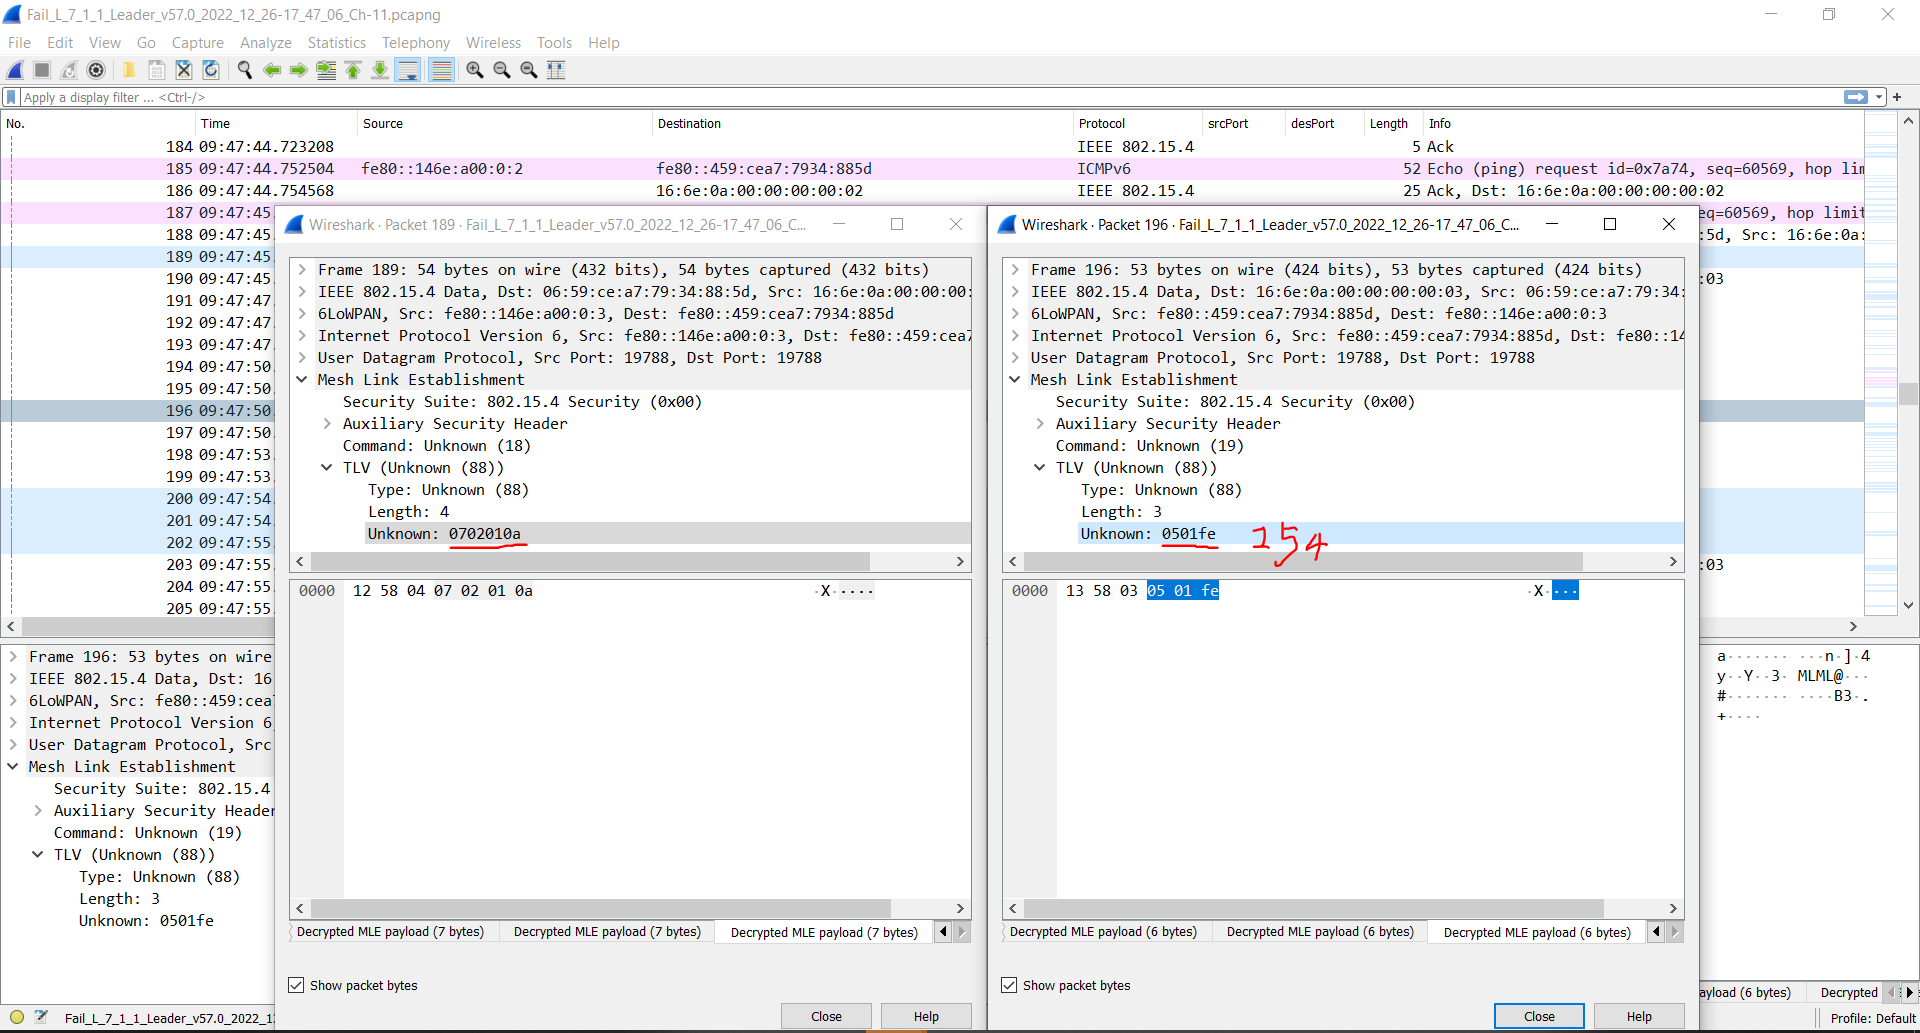Toggle Show packet bytes in Packet 196 dialog
The image size is (1920, 1033).
click(x=1009, y=985)
